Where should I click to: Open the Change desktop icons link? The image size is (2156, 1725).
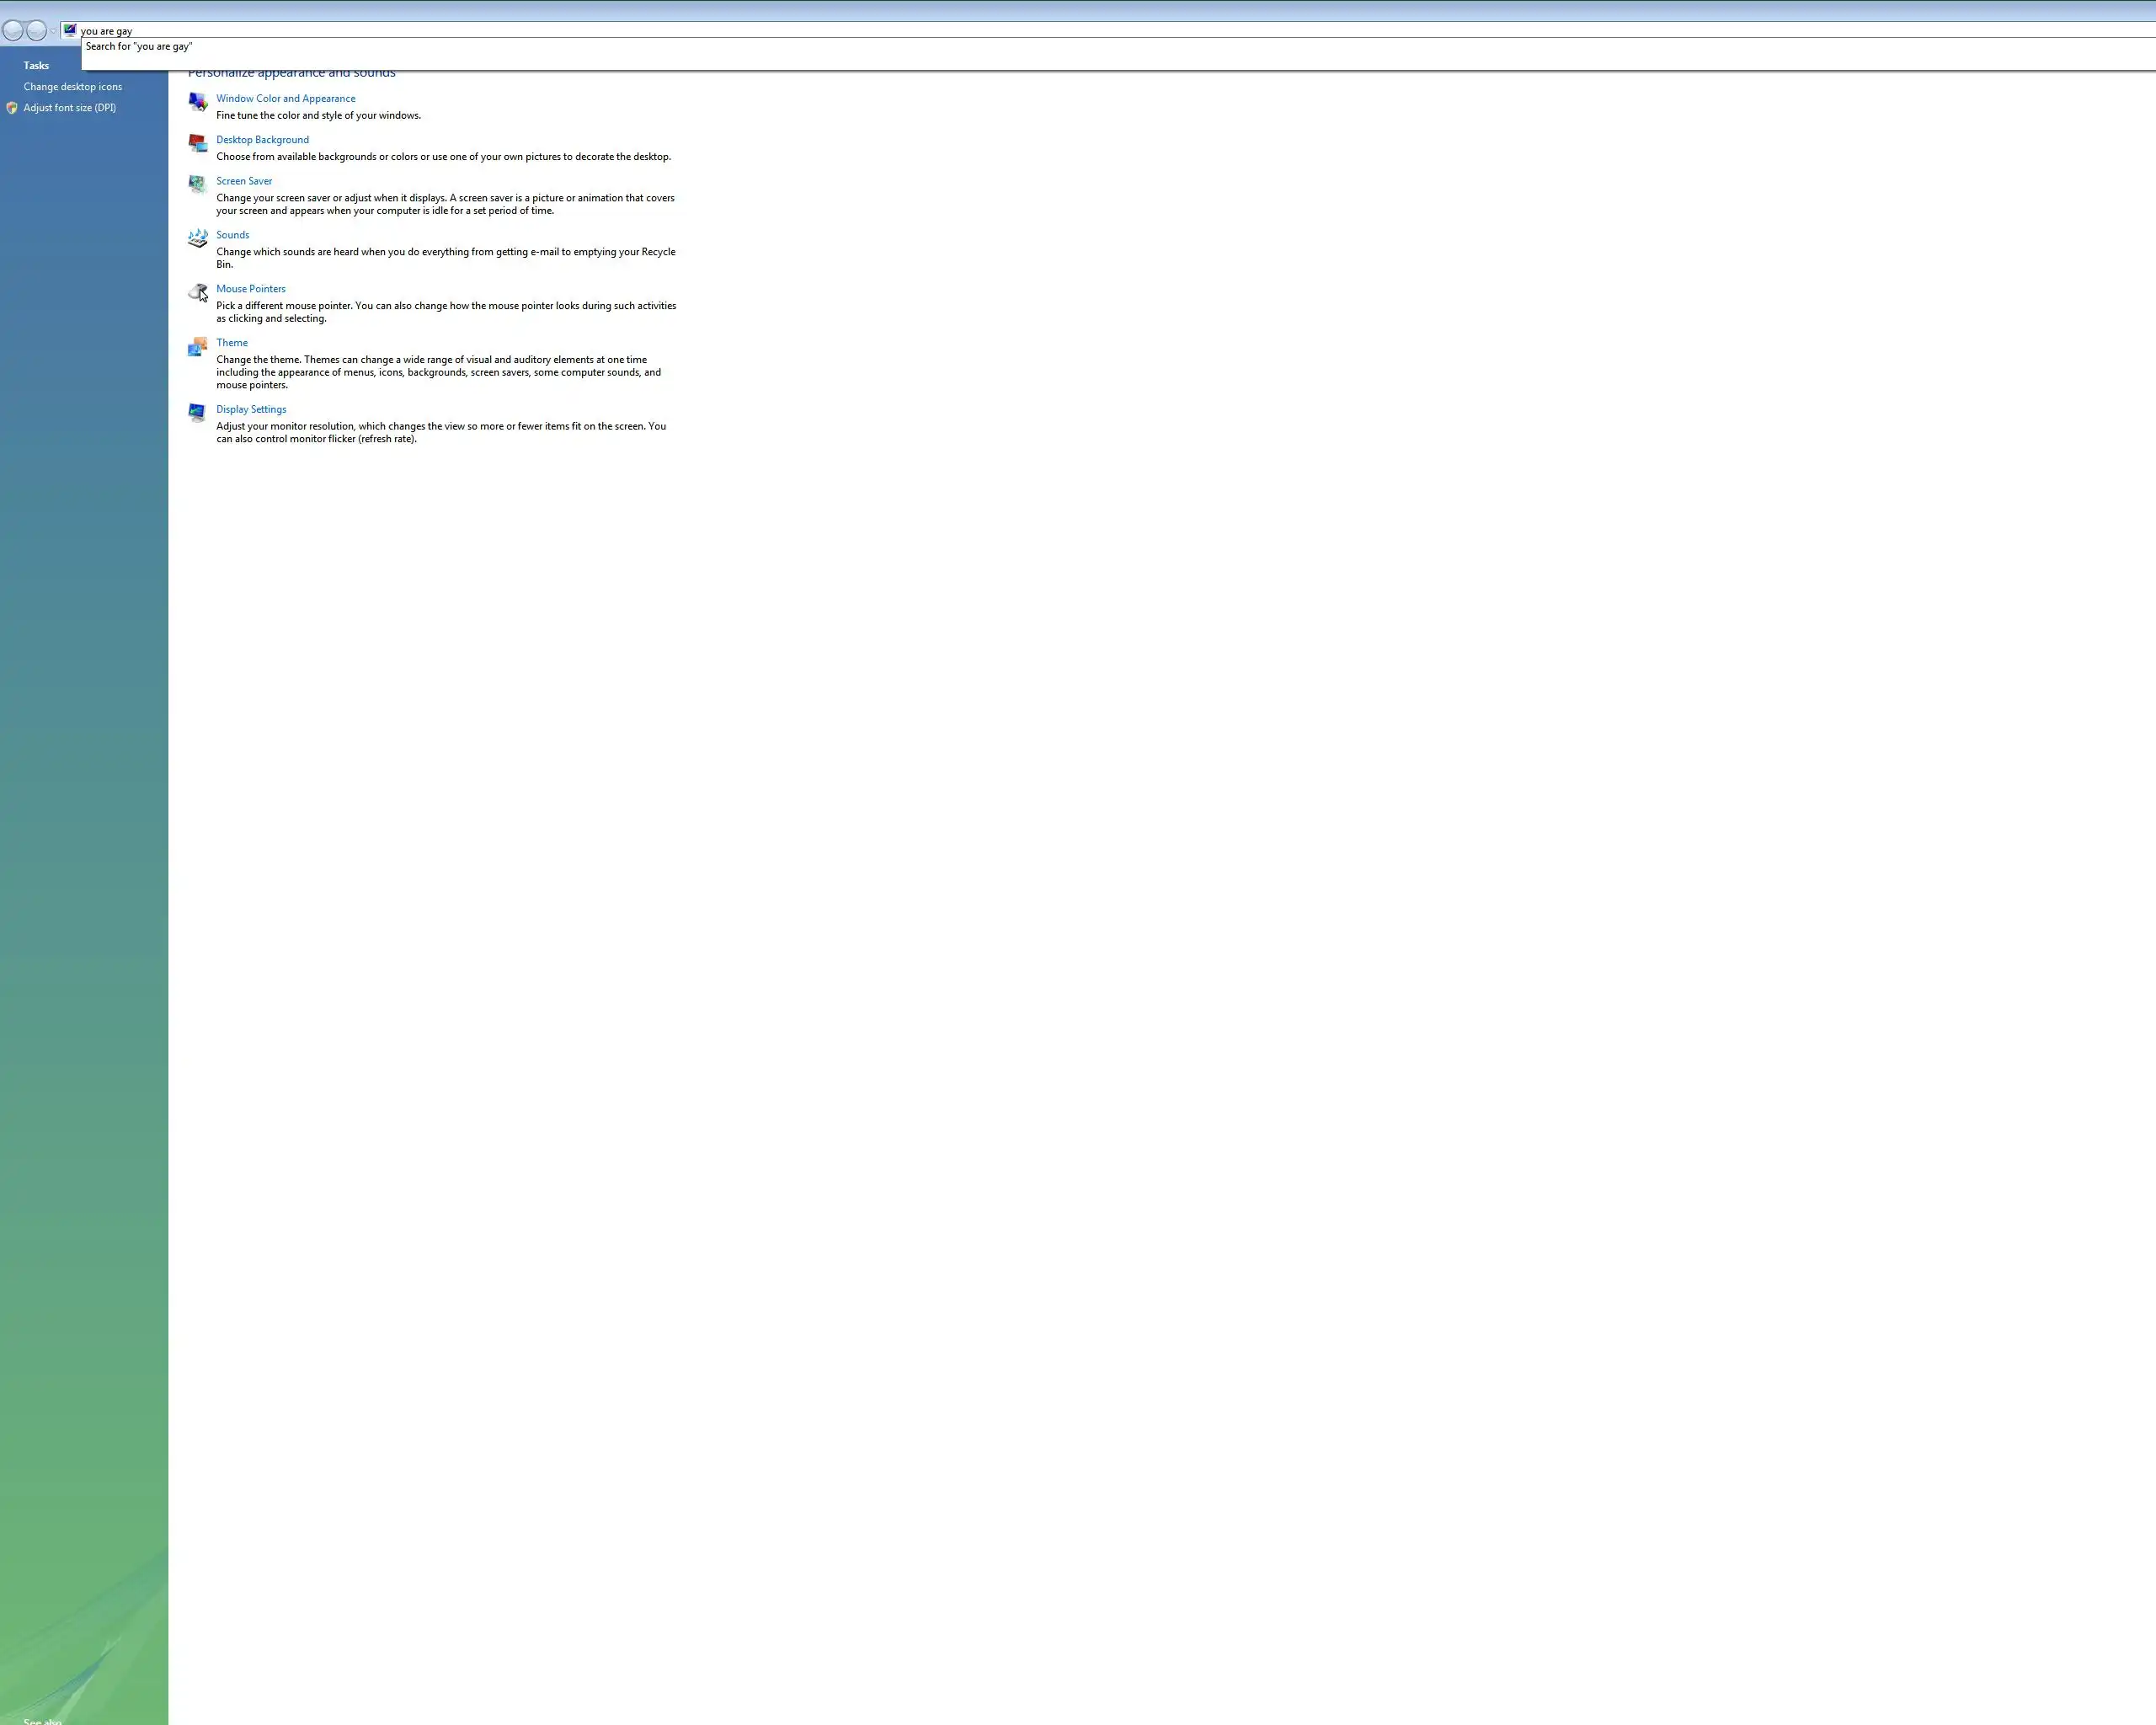click(x=73, y=87)
